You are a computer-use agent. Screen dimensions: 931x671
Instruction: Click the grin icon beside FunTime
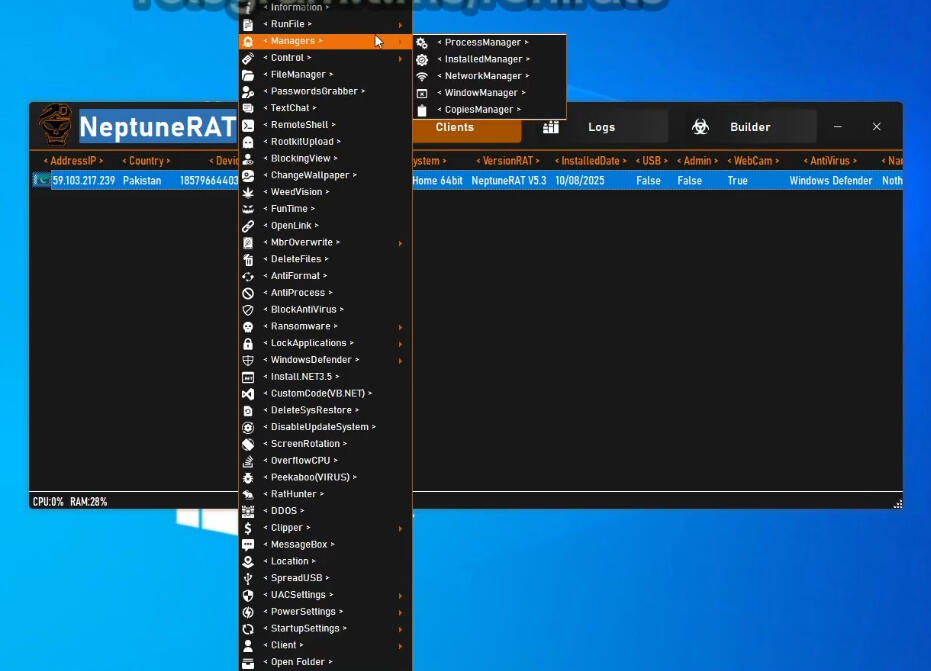coord(248,209)
